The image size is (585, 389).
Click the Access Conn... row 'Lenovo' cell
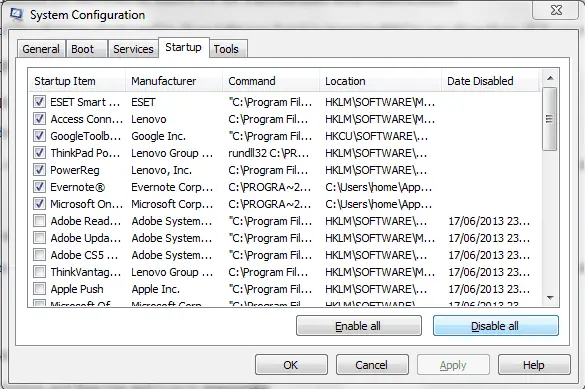click(149, 119)
